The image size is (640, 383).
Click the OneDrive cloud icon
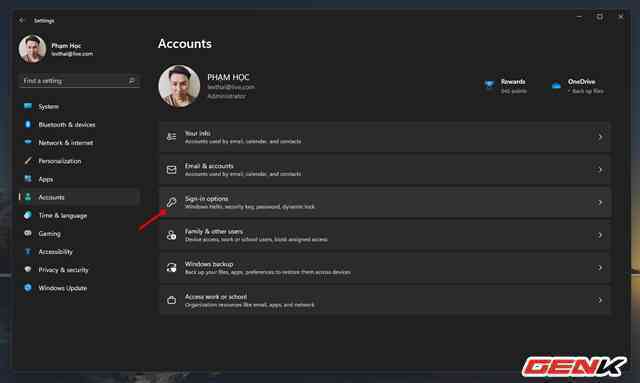556,86
